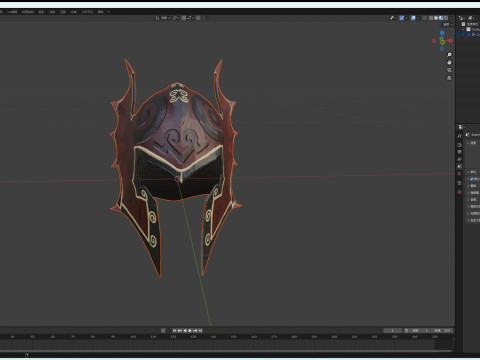Click the pan view hand button
480x360 pixels.
point(449,62)
